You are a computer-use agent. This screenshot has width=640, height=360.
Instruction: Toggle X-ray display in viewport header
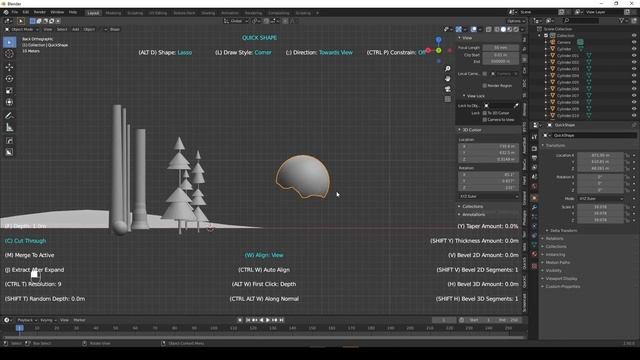coord(489,29)
